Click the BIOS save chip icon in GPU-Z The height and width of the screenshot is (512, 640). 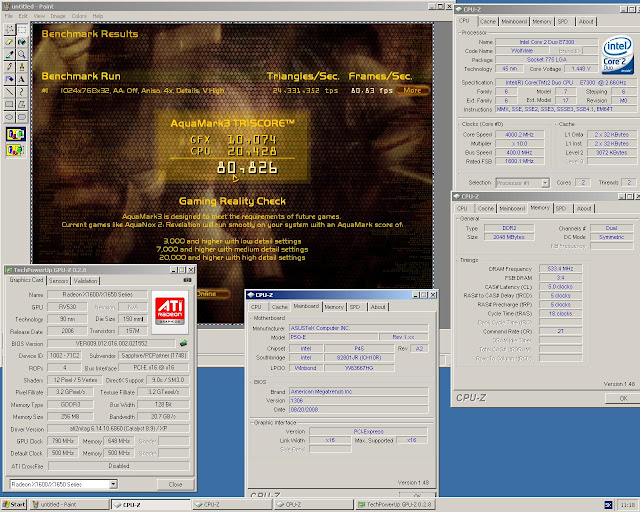[184, 343]
